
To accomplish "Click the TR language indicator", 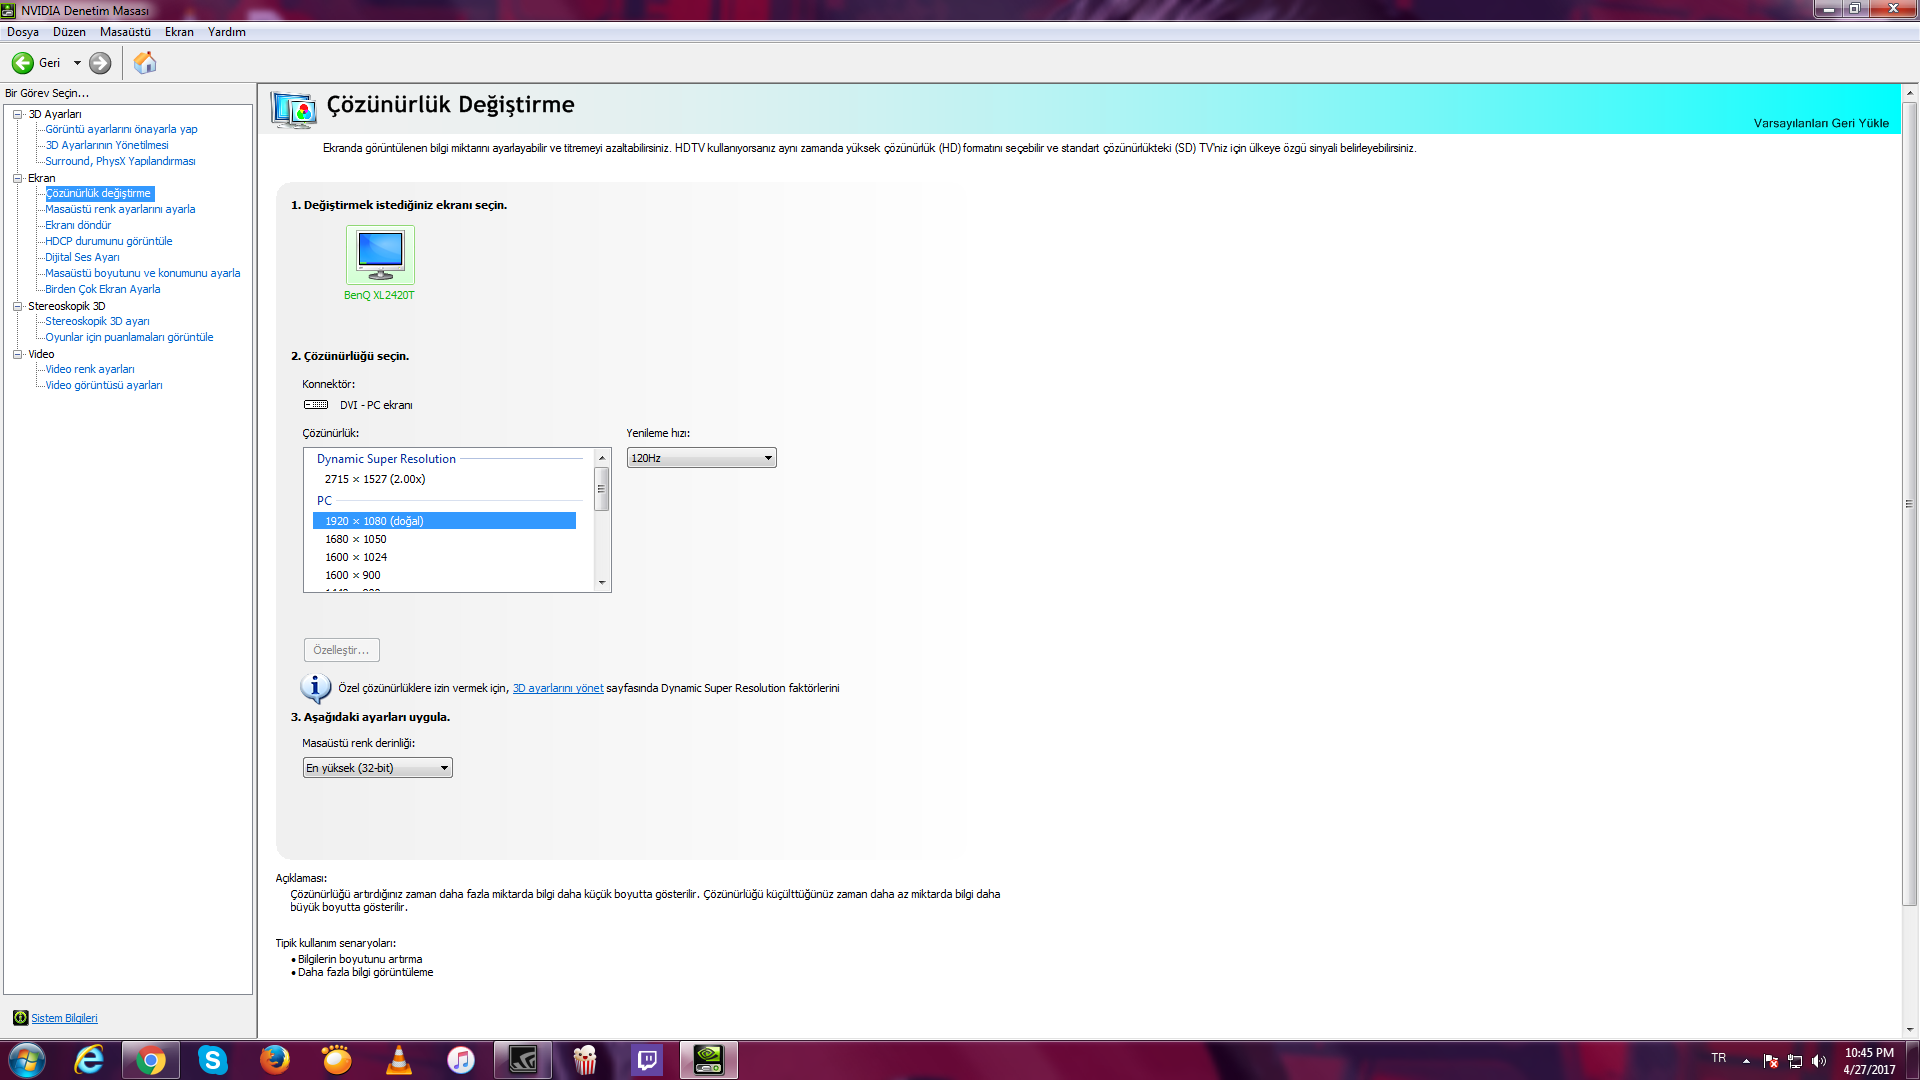I will coord(1718,1058).
